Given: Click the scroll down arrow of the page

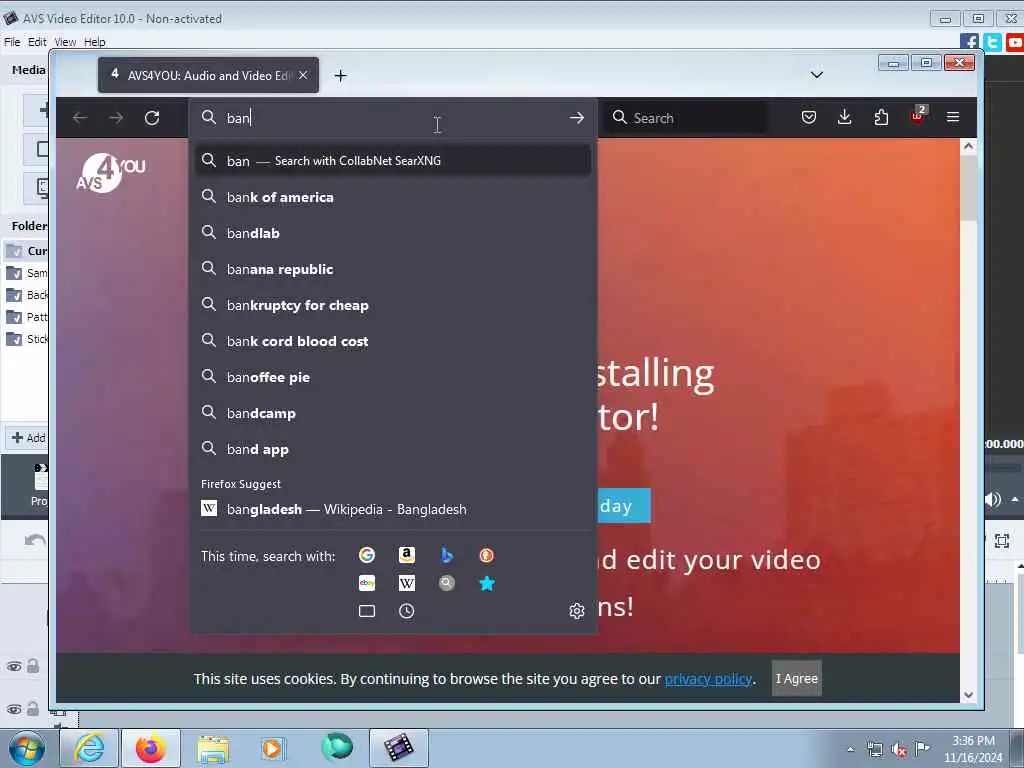Looking at the screenshot, I should pos(968,695).
